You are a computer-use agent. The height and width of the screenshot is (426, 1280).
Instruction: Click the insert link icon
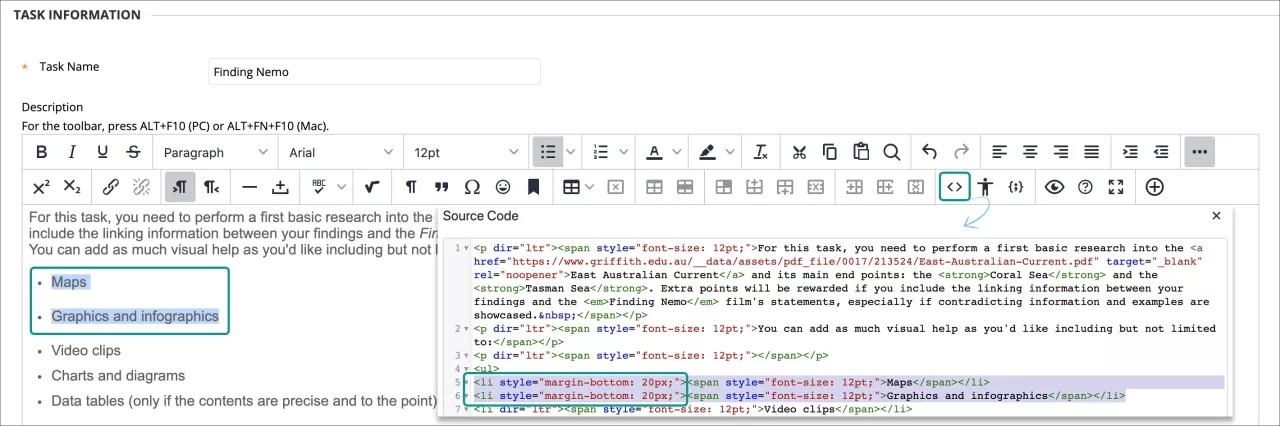(111, 187)
